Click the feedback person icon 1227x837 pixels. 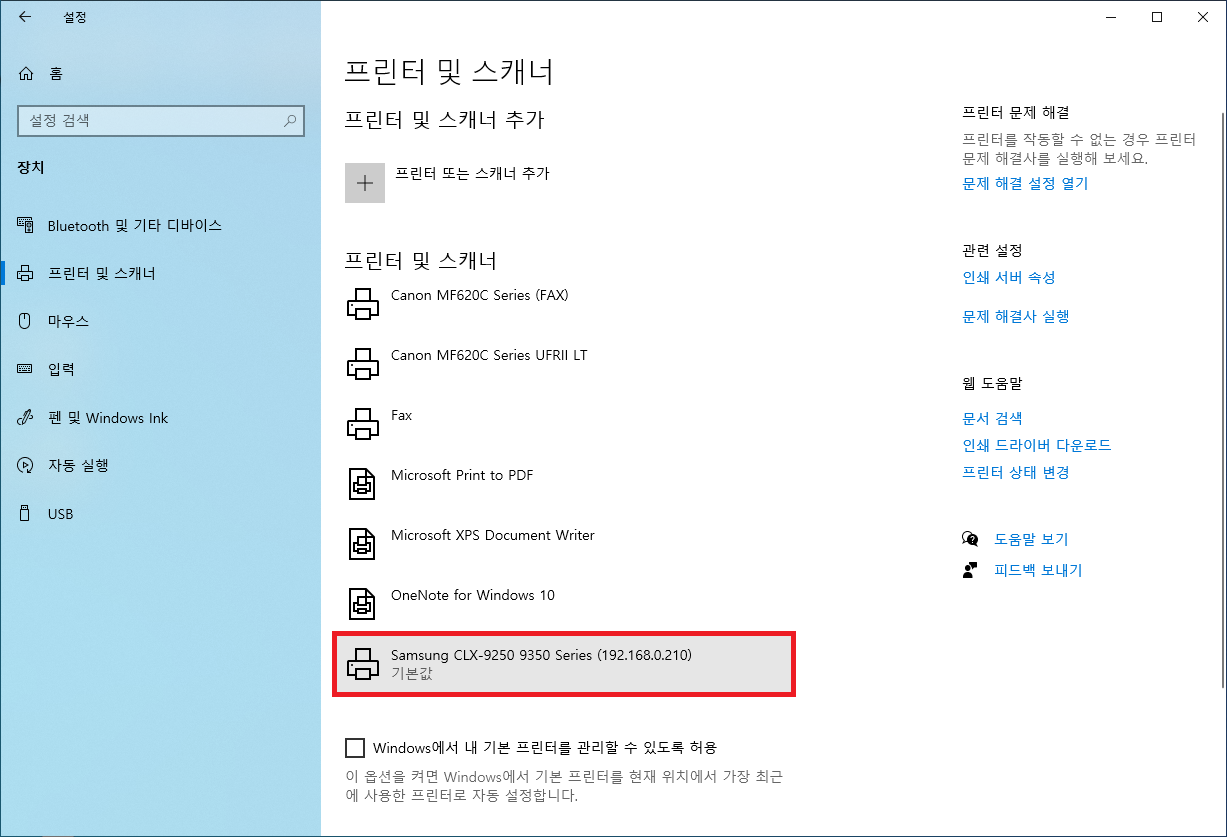tap(970, 570)
